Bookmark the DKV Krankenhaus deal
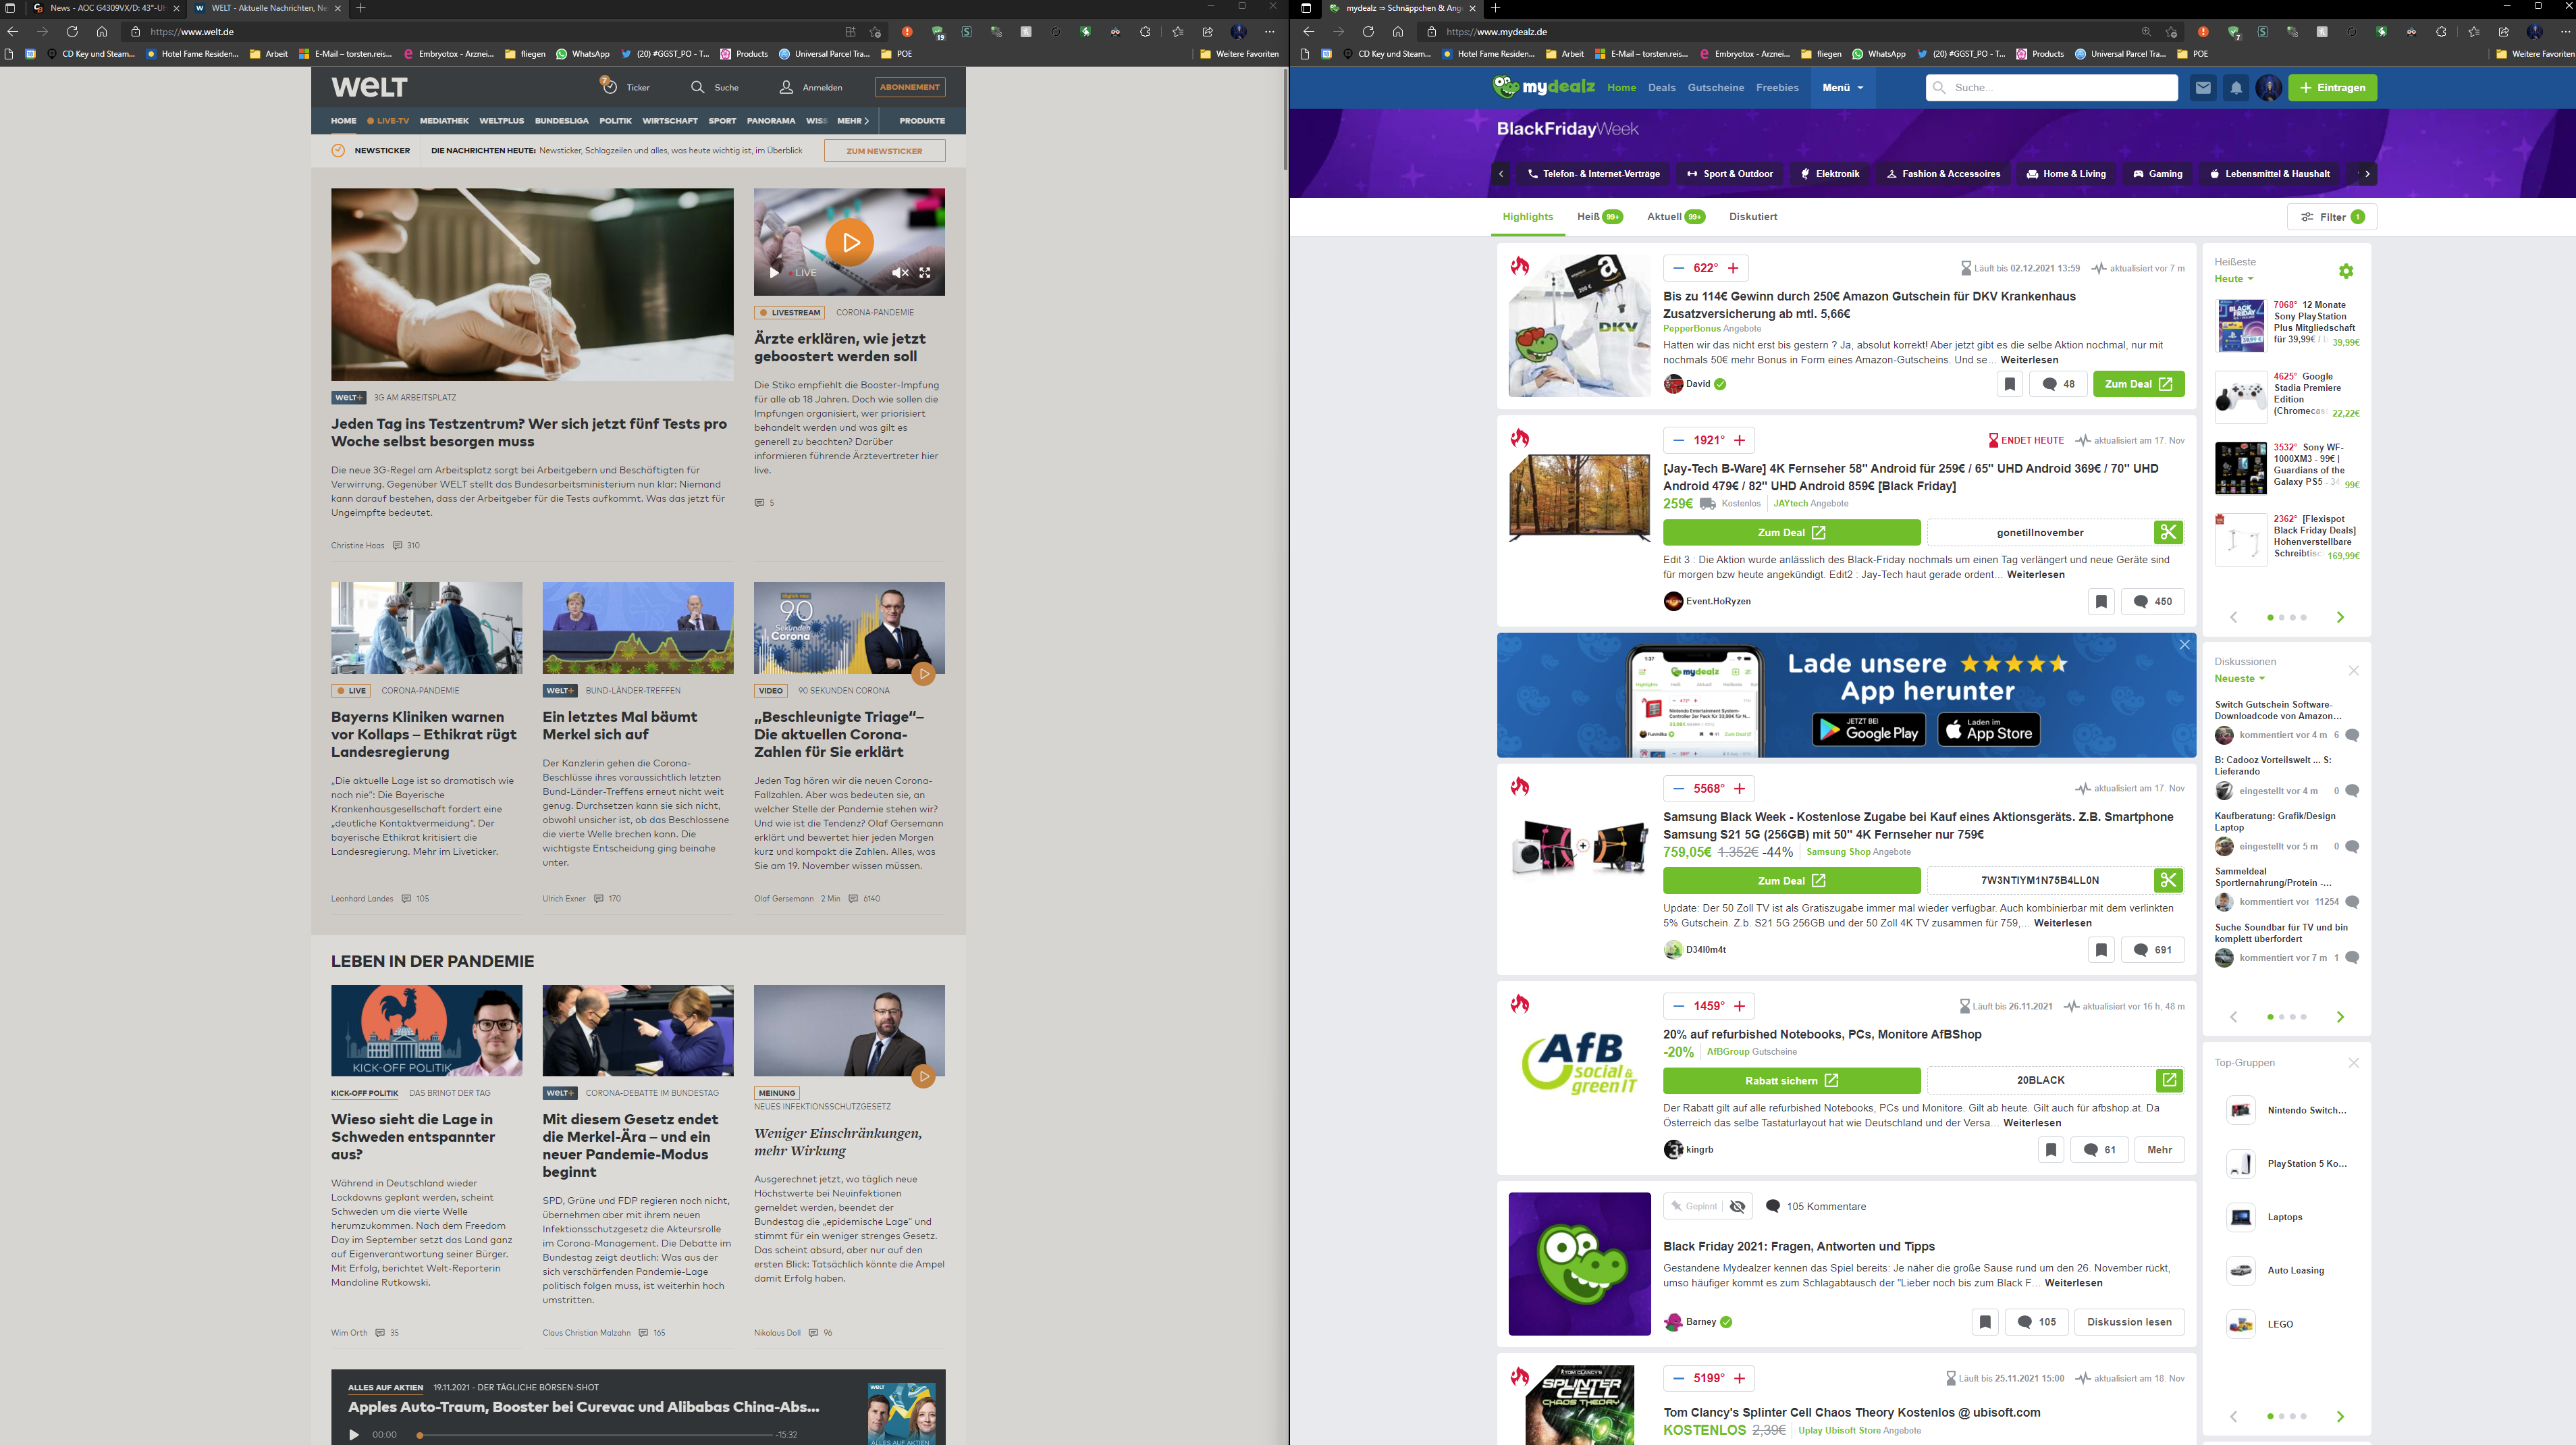Screen dimensions: 2576x1445 click(x=2009, y=384)
